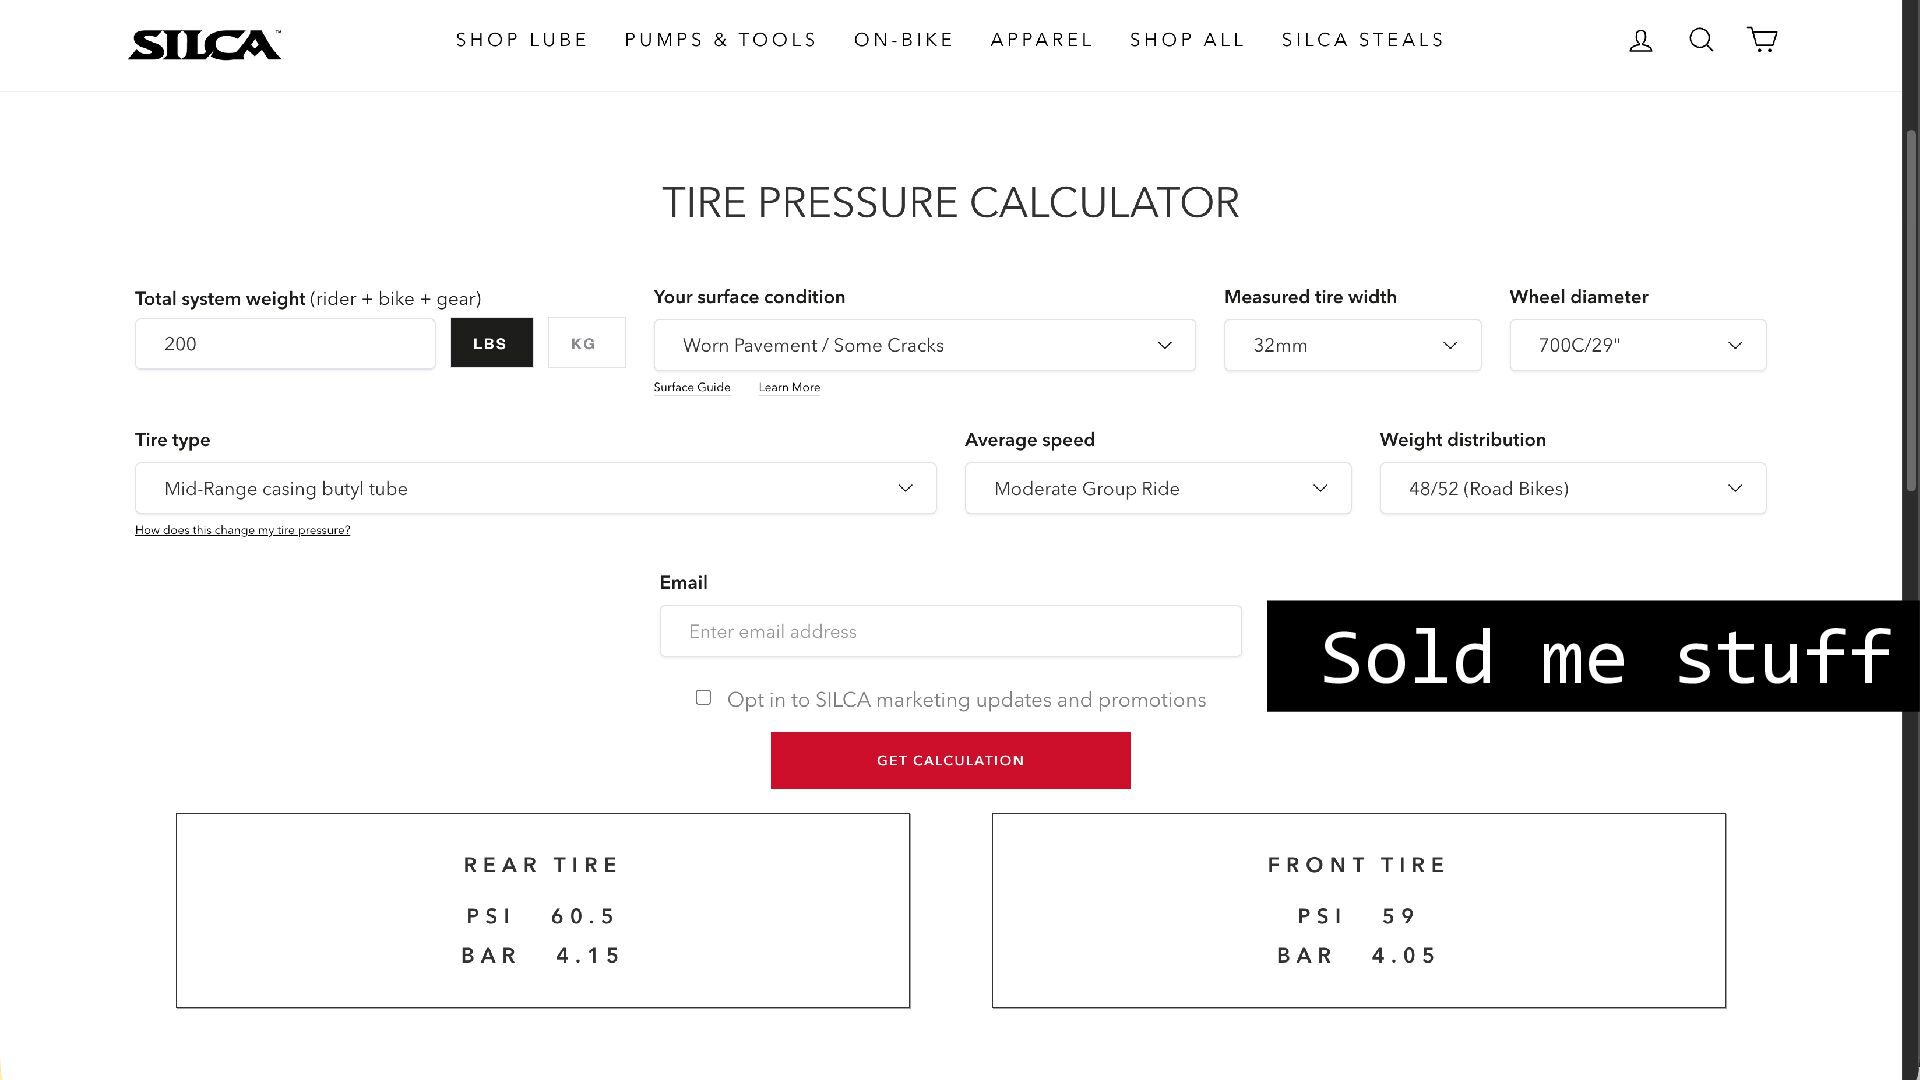Click the SILCA logo
Image resolution: width=1920 pixels, height=1080 pixels.
[x=205, y=44]
